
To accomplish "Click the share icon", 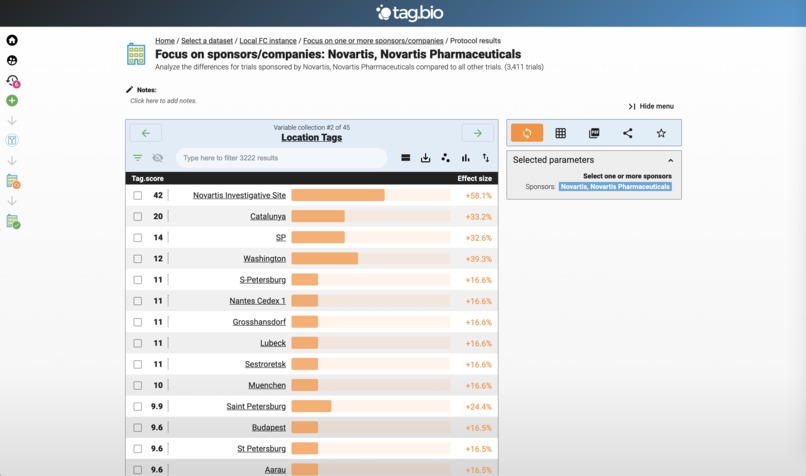I will click(x=628, y=133).
